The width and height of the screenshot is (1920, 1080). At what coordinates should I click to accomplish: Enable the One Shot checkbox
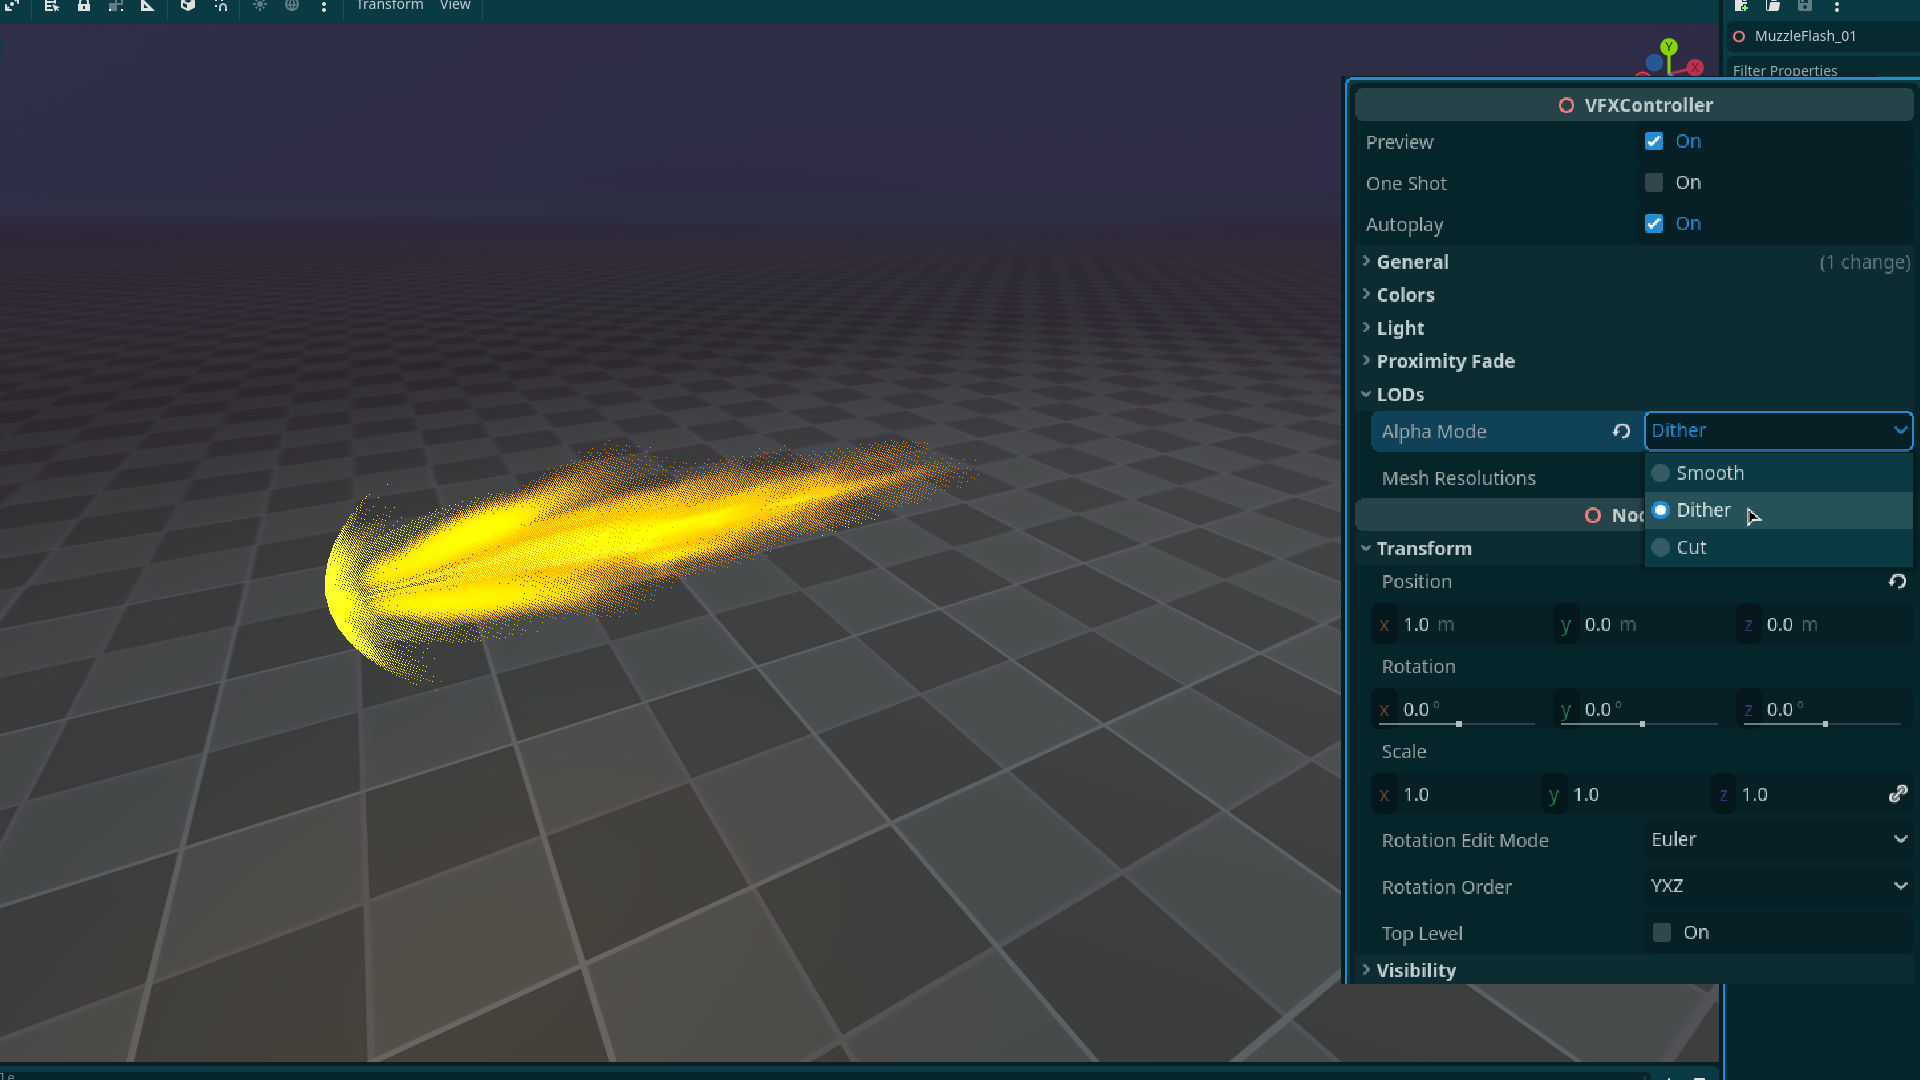[x=1654, y=183]
